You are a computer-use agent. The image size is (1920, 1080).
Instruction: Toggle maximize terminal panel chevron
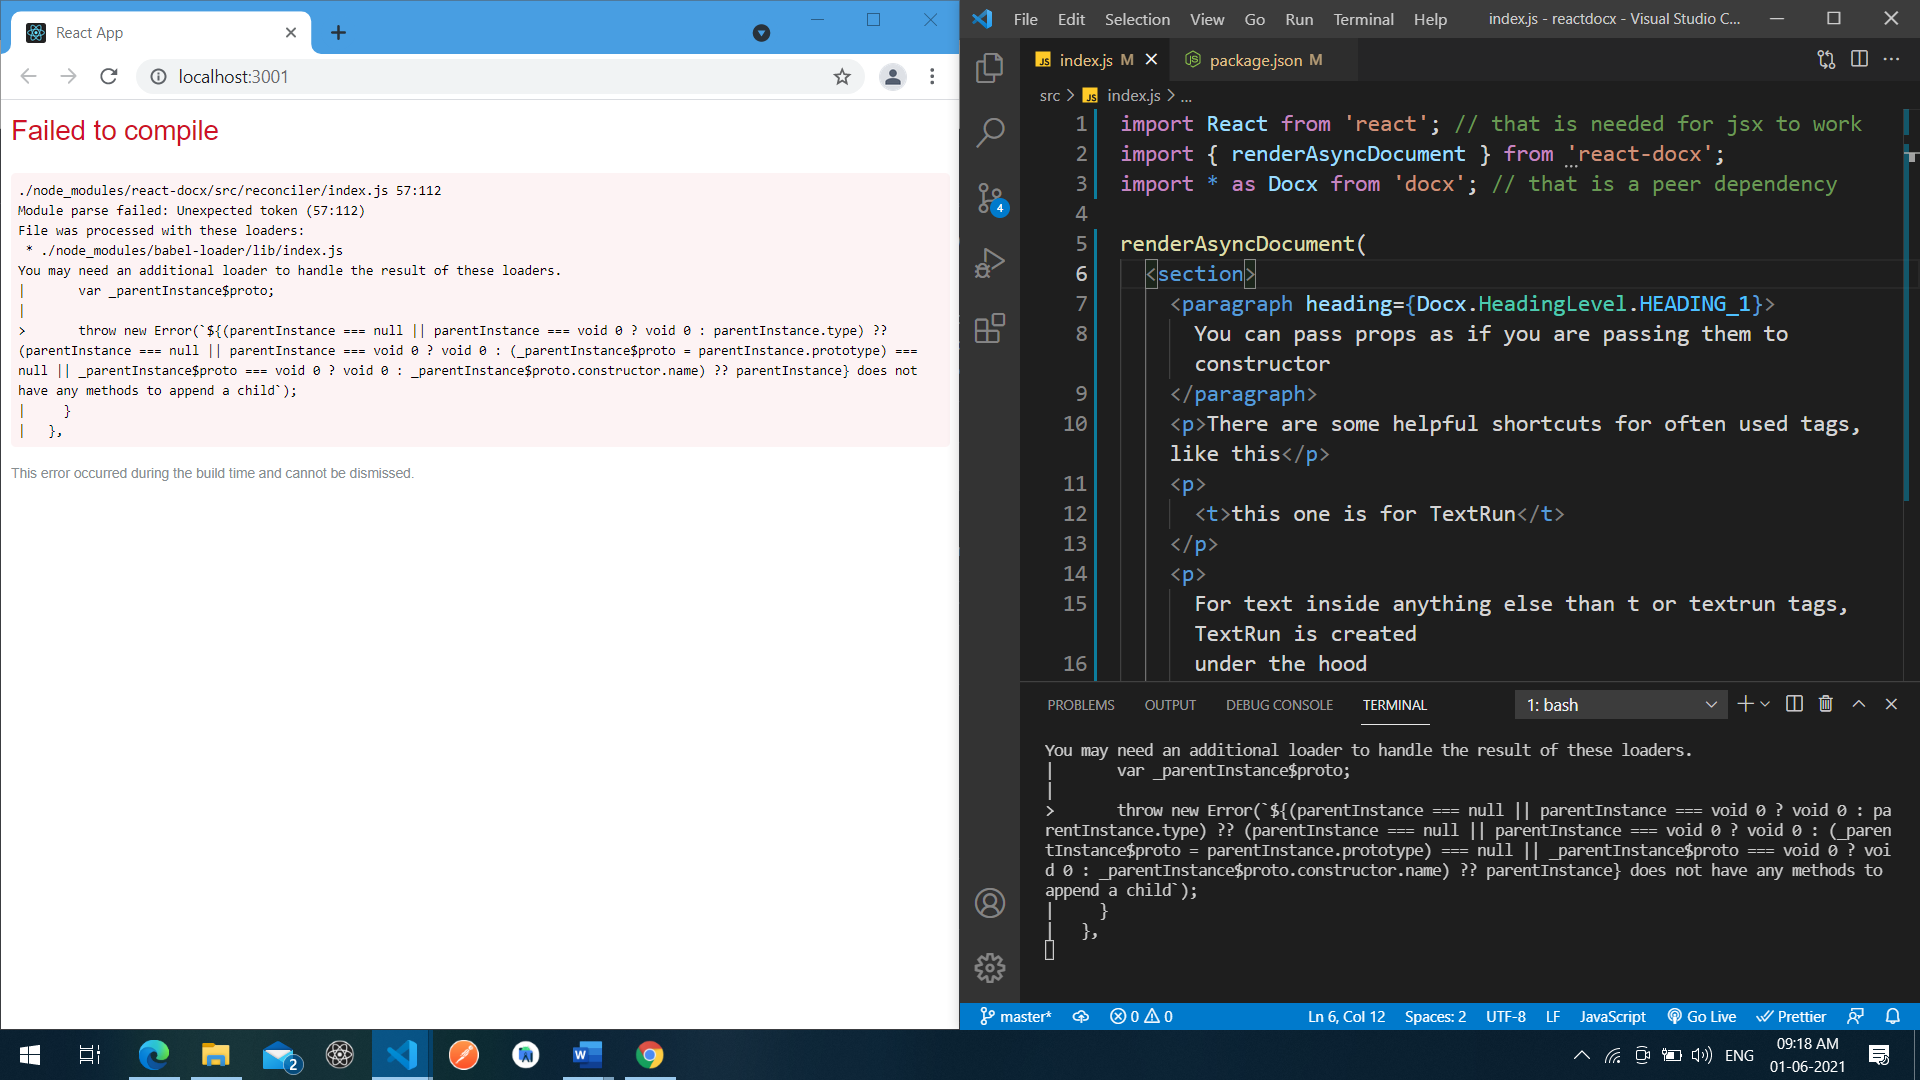1859,704
